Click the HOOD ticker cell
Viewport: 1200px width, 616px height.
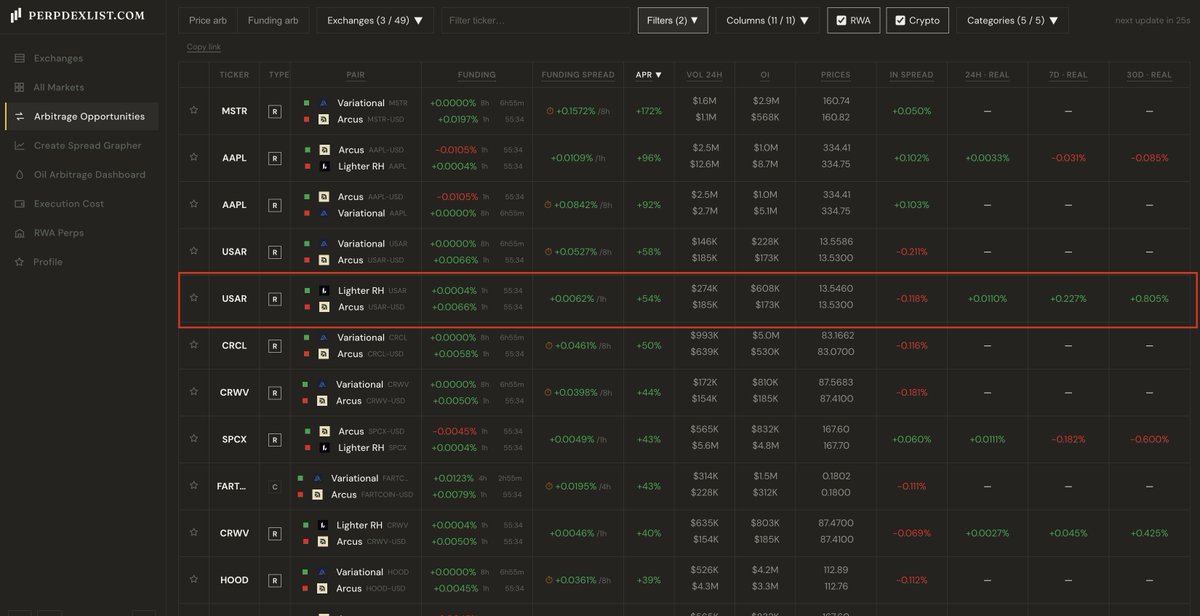point(234,581)
